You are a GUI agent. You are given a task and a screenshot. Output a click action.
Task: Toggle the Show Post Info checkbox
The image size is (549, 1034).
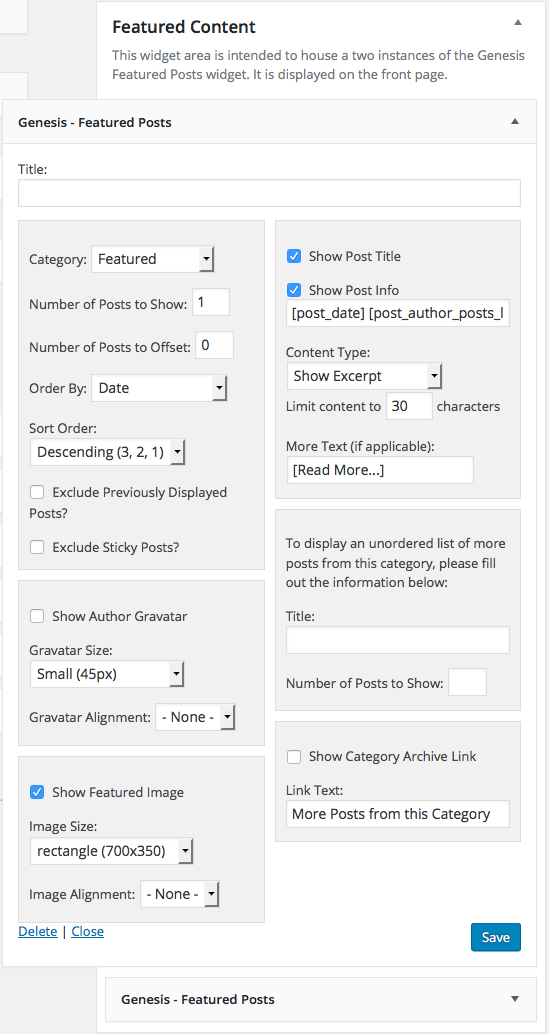tap(294, 290)
